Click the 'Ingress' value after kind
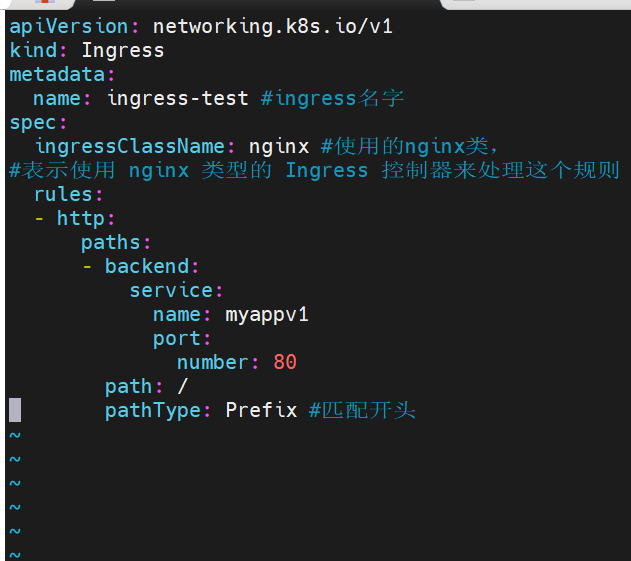631x561 pixels. click(123, 50)
